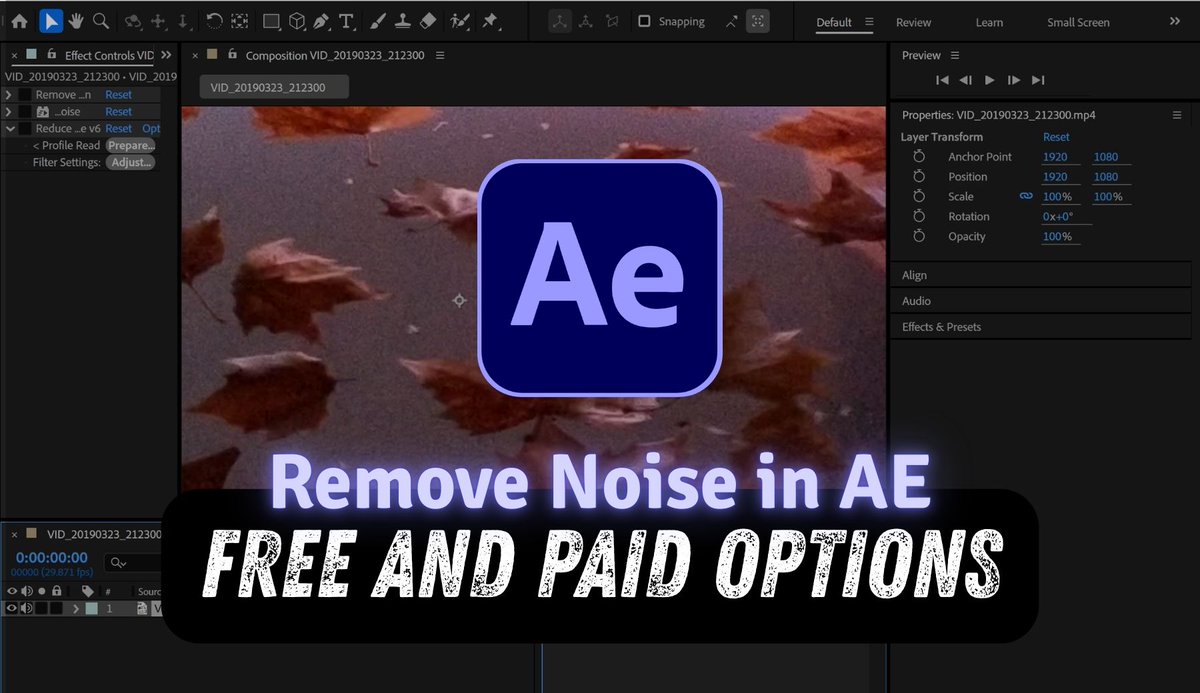Switch to the Small Screen workspace
Image resolution: width=1200 pixels, height=693 pixels.
tap(1078, 22)
